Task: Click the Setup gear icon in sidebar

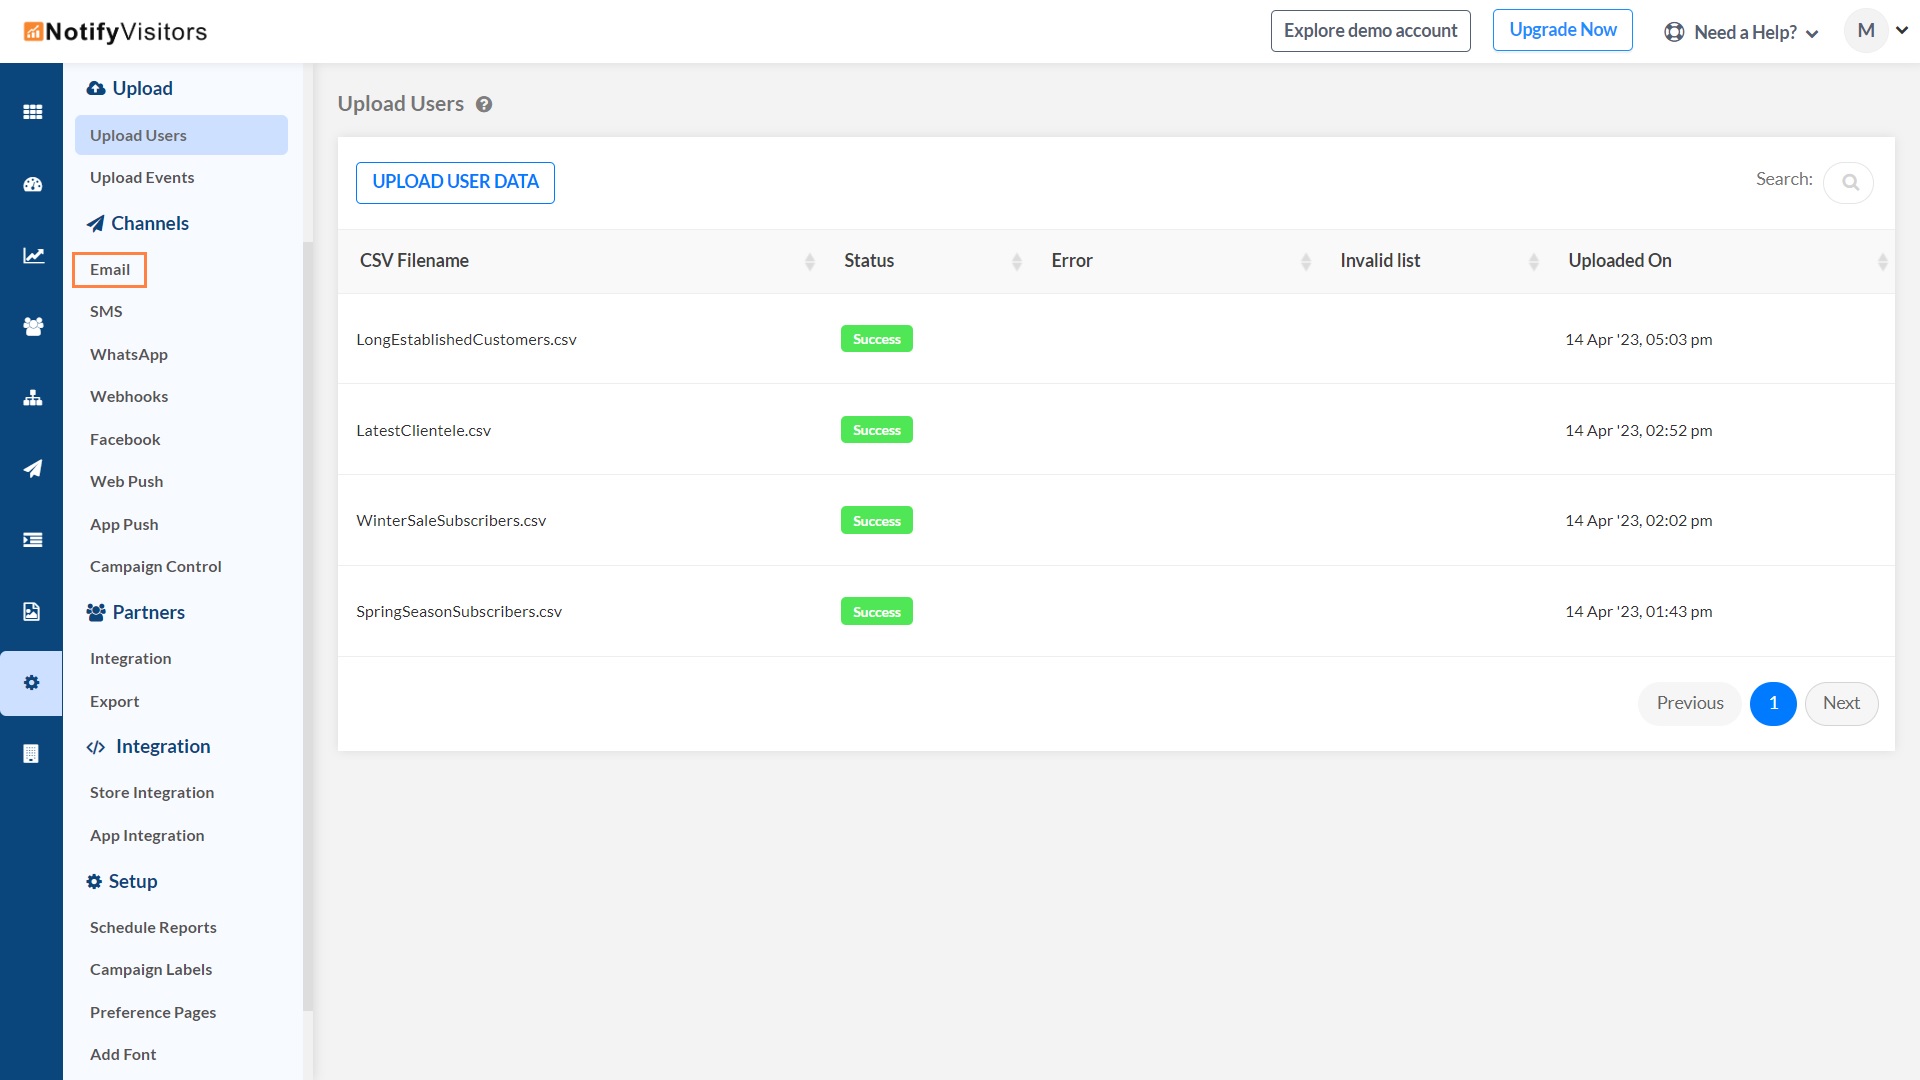Action: pyautogui.click(x=94, y=882)
